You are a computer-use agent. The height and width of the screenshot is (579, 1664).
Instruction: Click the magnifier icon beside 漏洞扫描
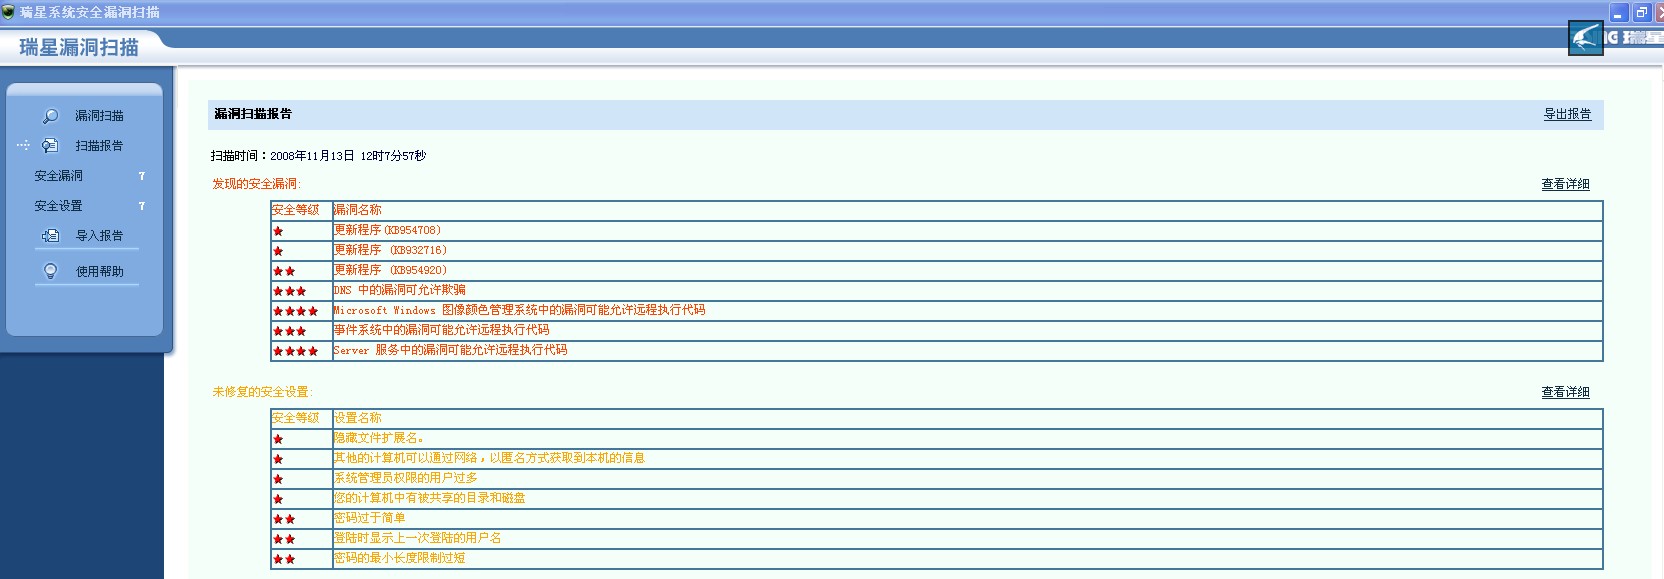click(50, 116)
